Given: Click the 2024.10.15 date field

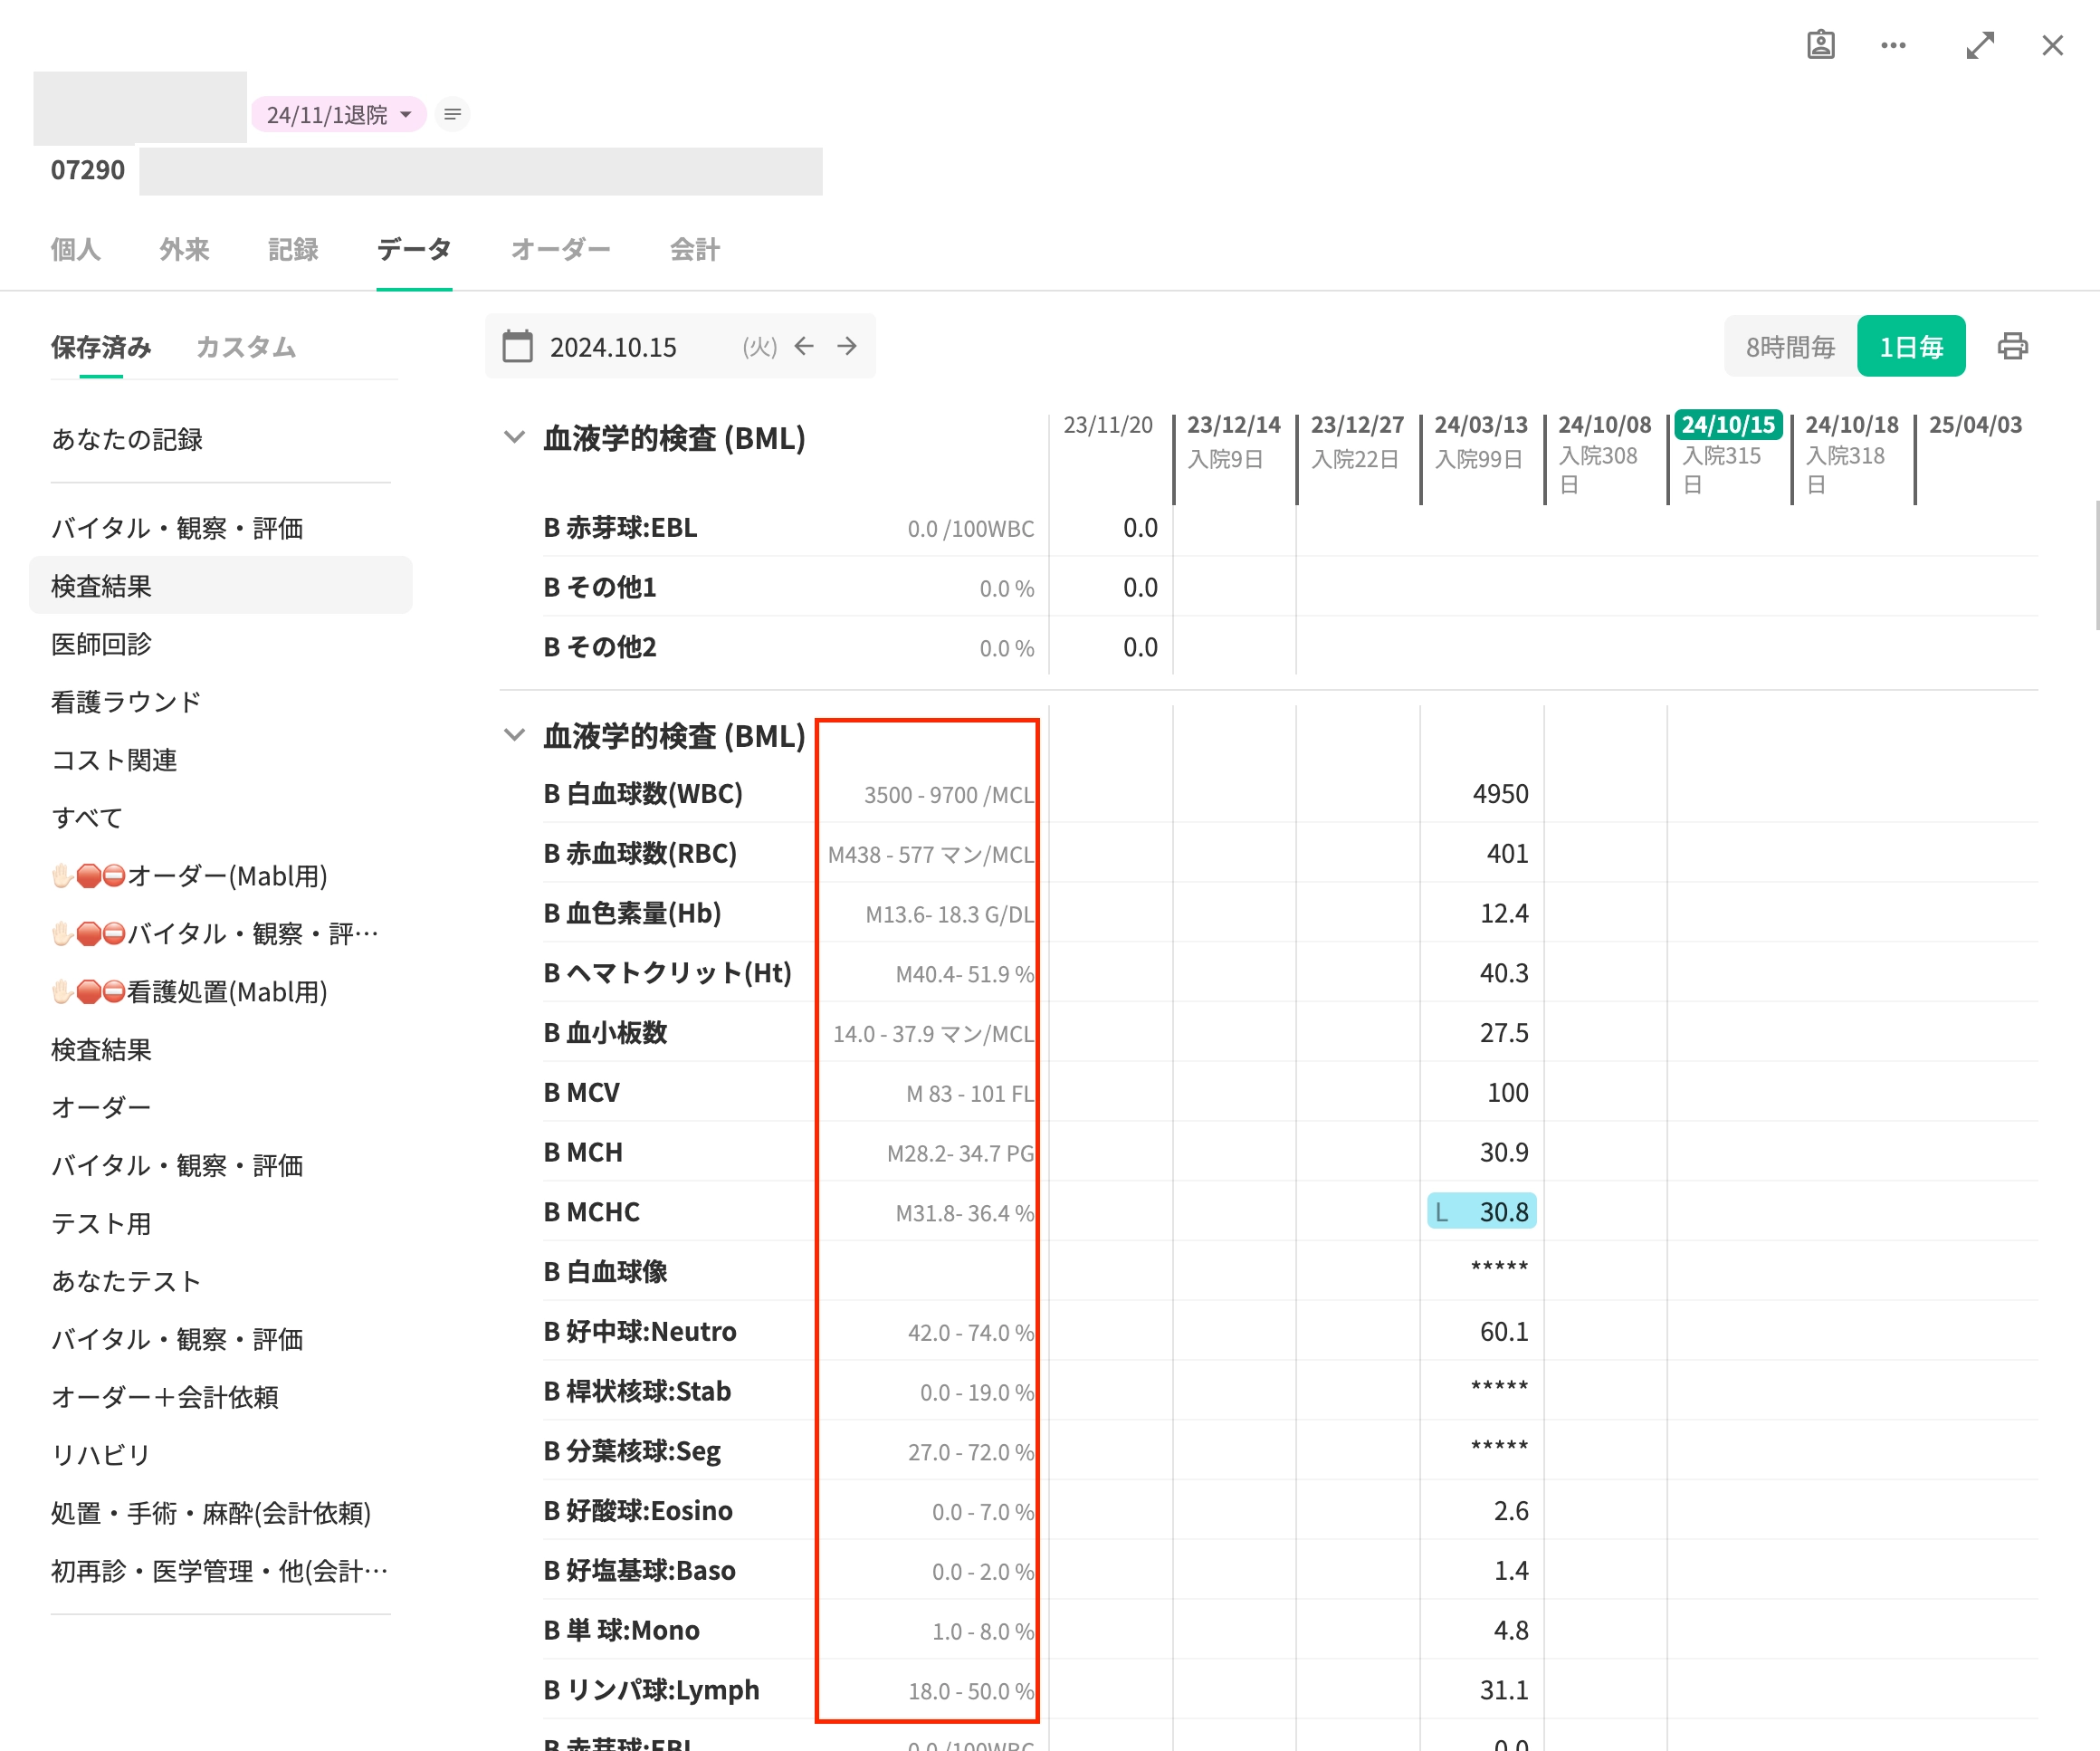Looking at the screenshot, I should [x=613, y=347].
